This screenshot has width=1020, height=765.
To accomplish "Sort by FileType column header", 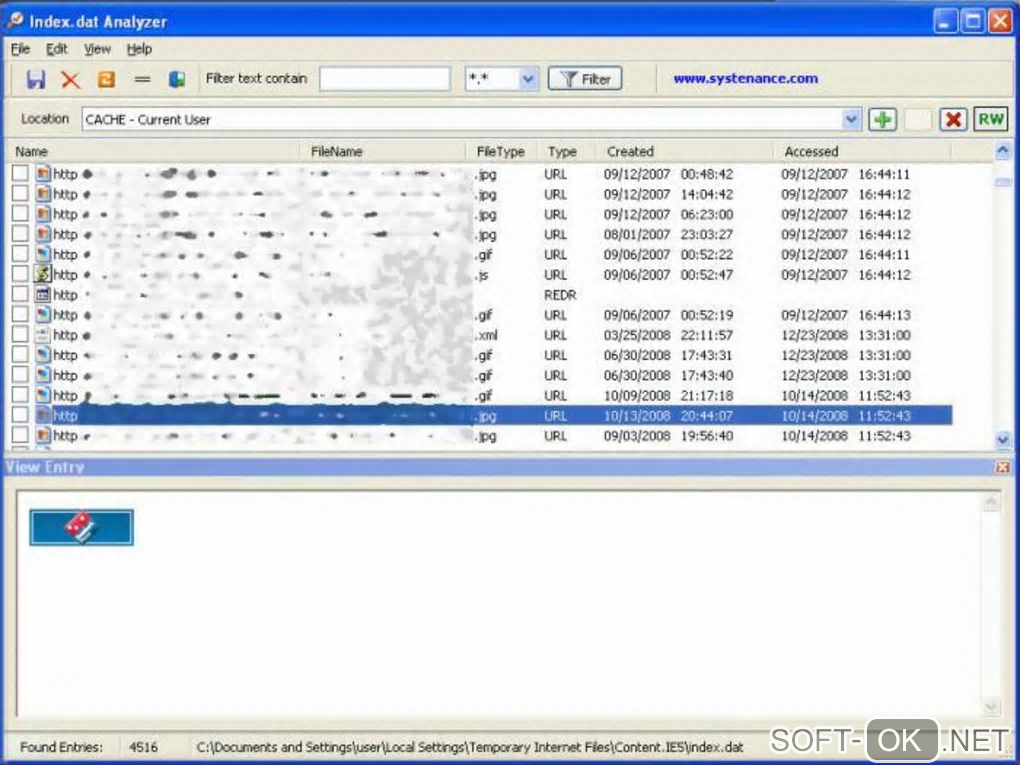I will point(502,152).
